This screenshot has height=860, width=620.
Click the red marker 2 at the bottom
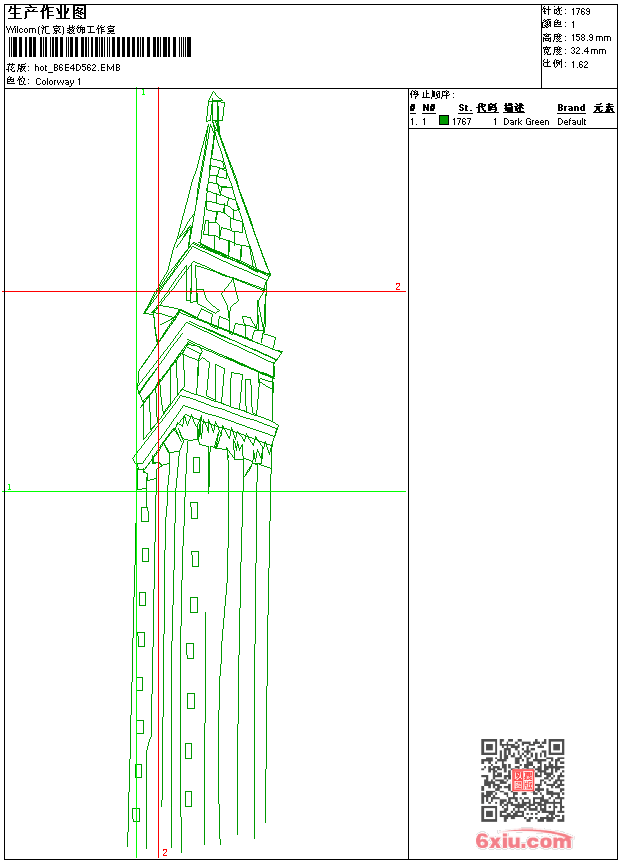coord(165,853)
